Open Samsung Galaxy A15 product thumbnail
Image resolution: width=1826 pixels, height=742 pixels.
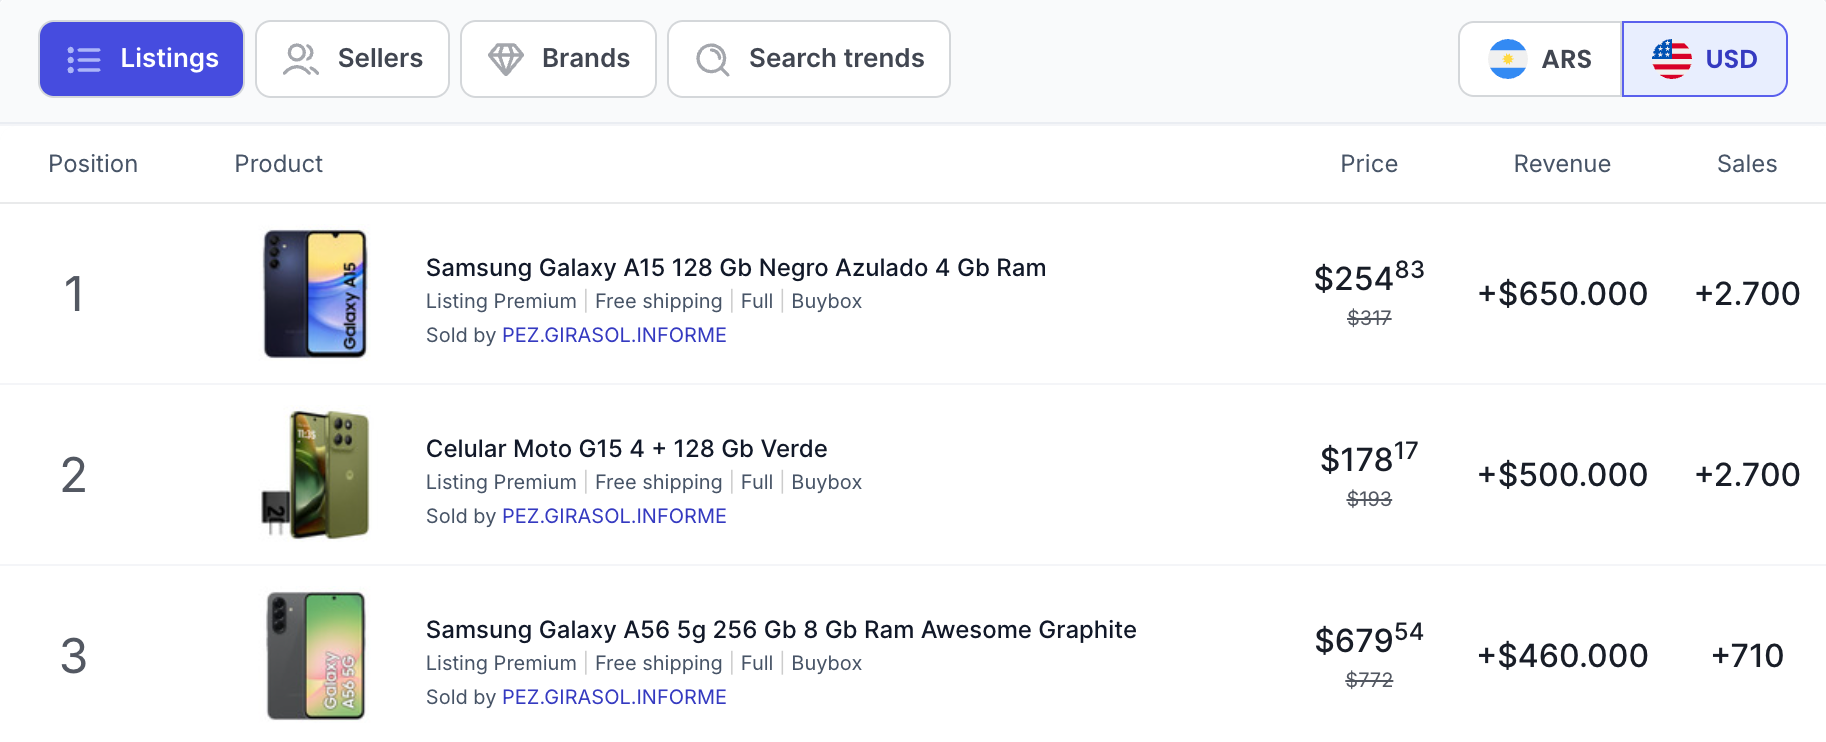click(x=315, y=294)
